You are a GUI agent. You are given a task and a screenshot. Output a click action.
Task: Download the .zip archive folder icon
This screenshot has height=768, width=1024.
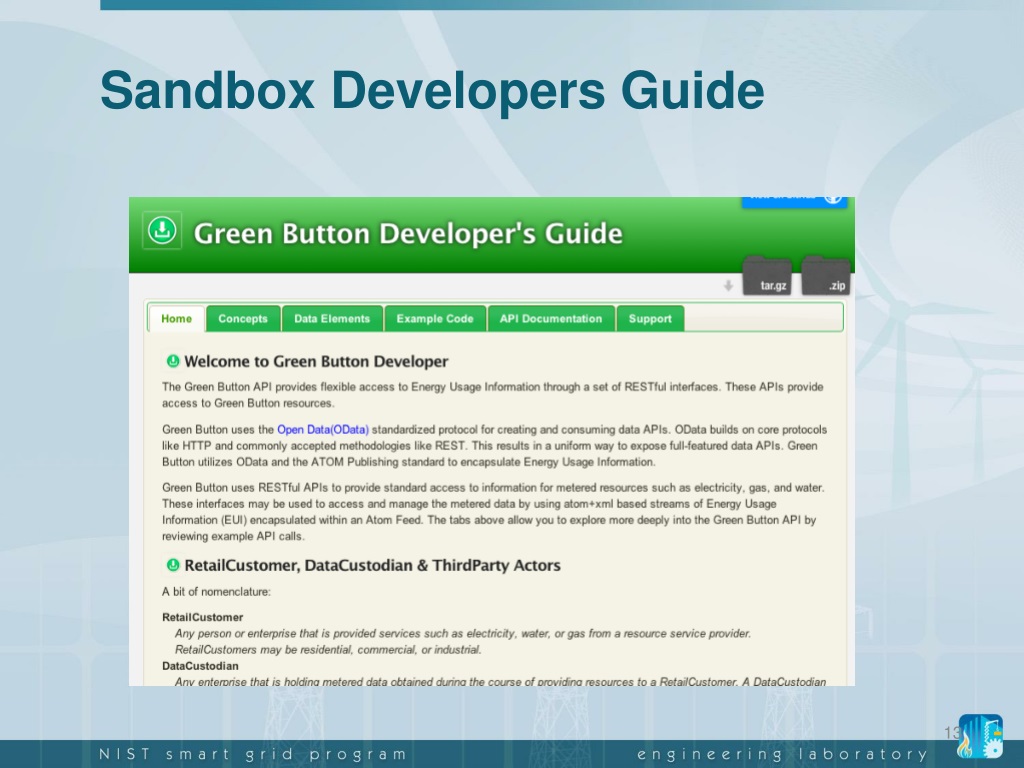pyautogui.click(x=825, y=276)
